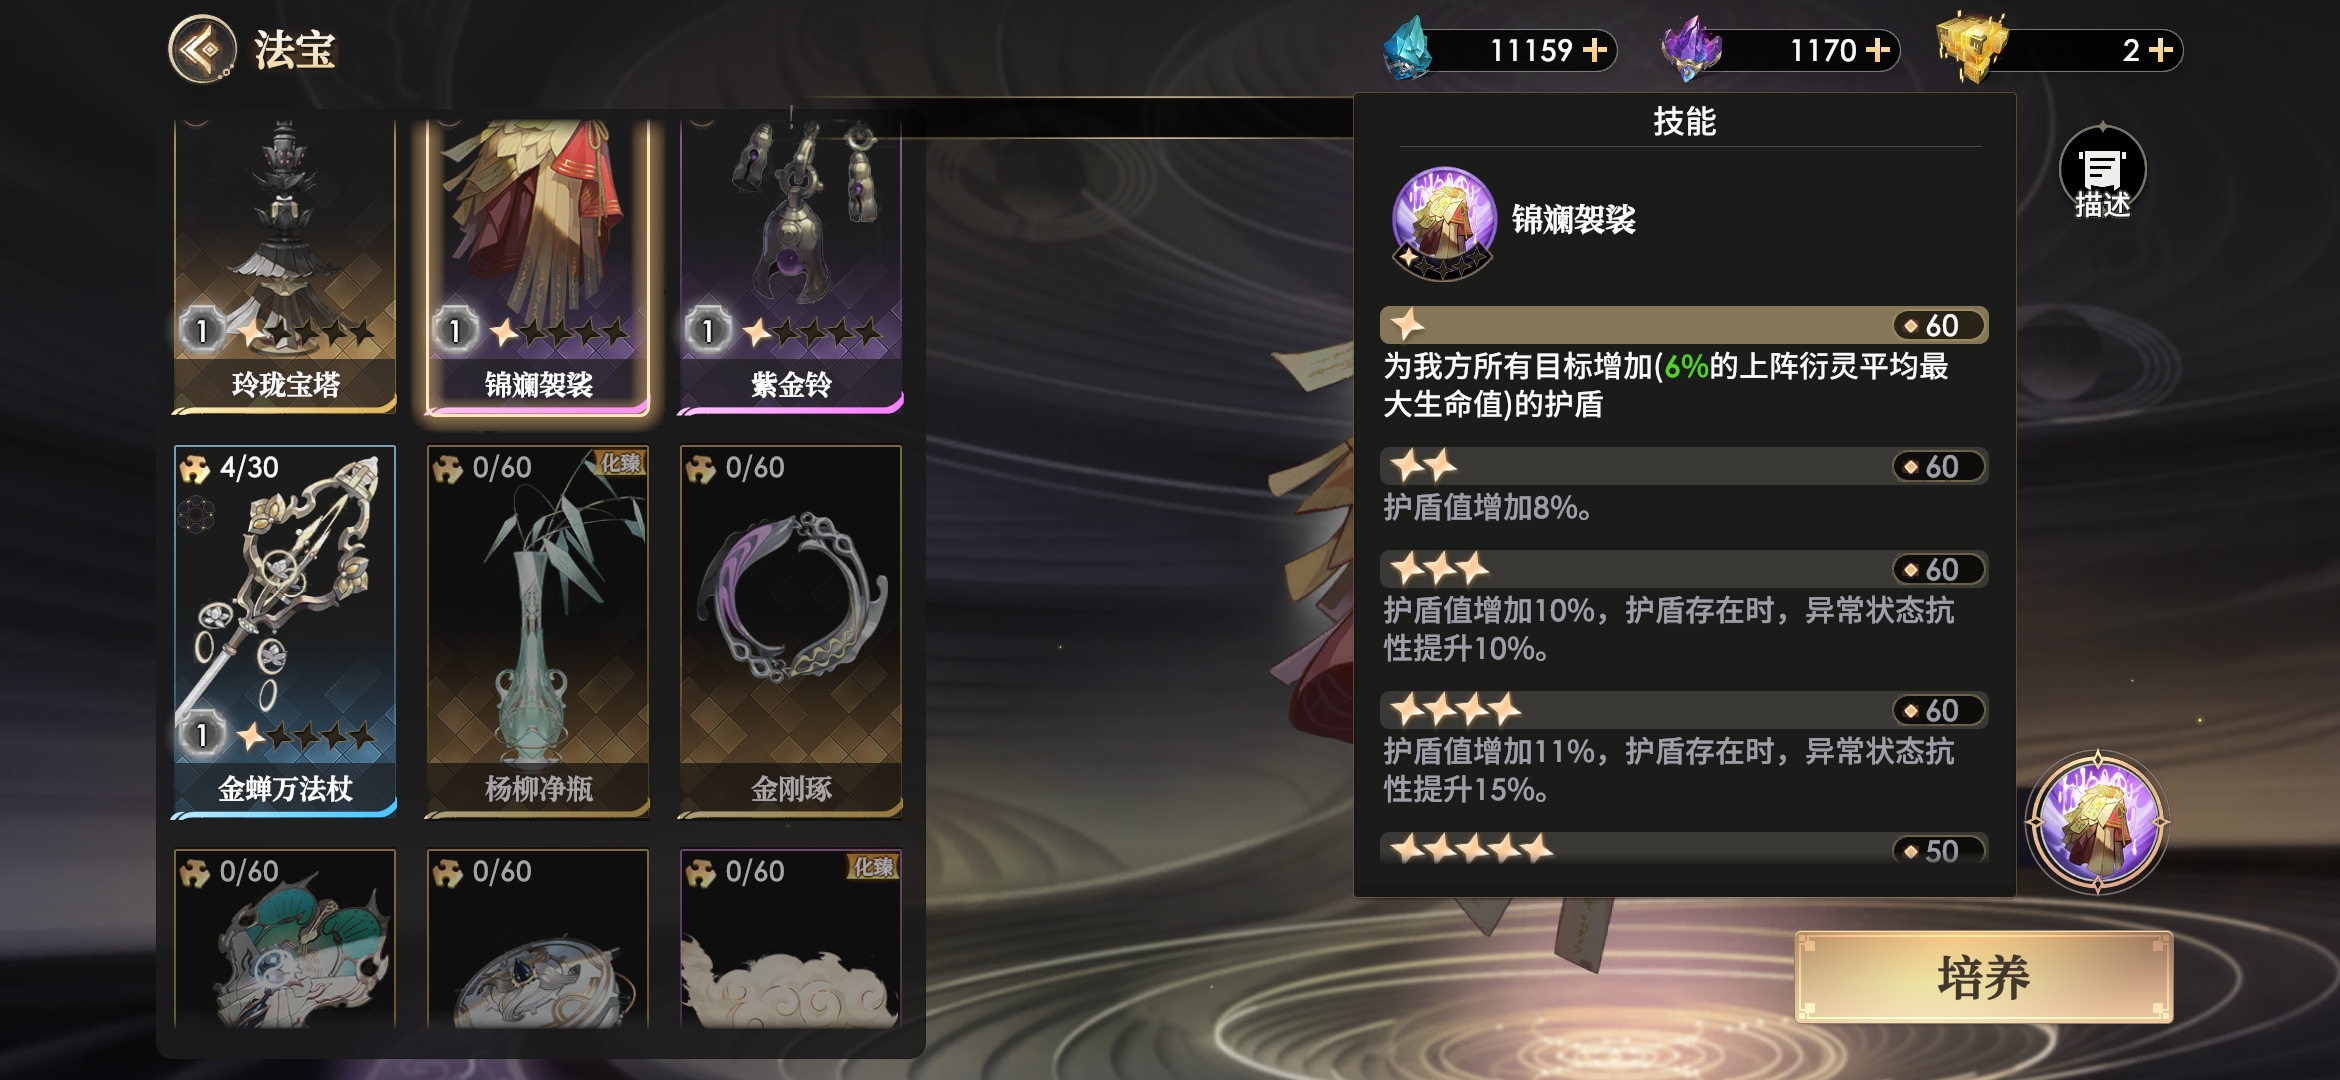Select the 玲珑宝塔 treasure card
Image resolution: width=2340 pixels, height=1080 pixels.
(286, 265)
